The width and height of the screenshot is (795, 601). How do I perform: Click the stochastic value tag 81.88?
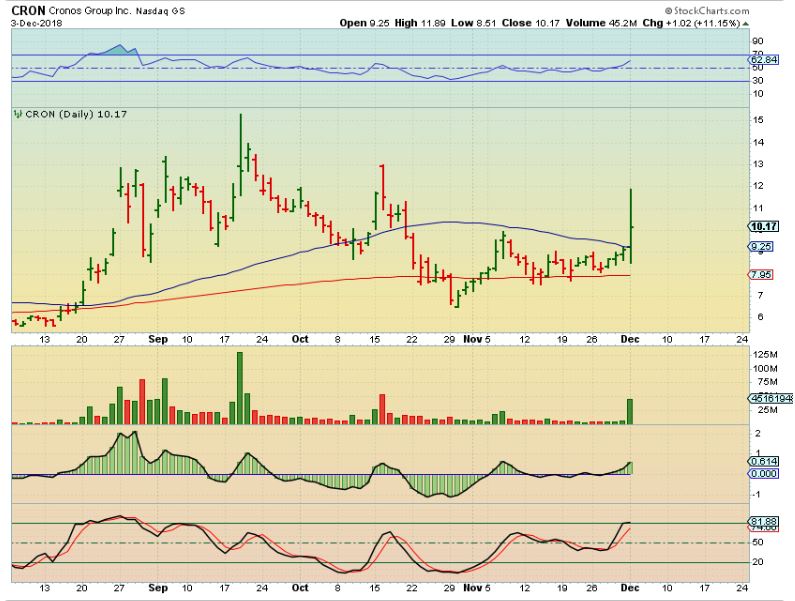click(763, 521)
